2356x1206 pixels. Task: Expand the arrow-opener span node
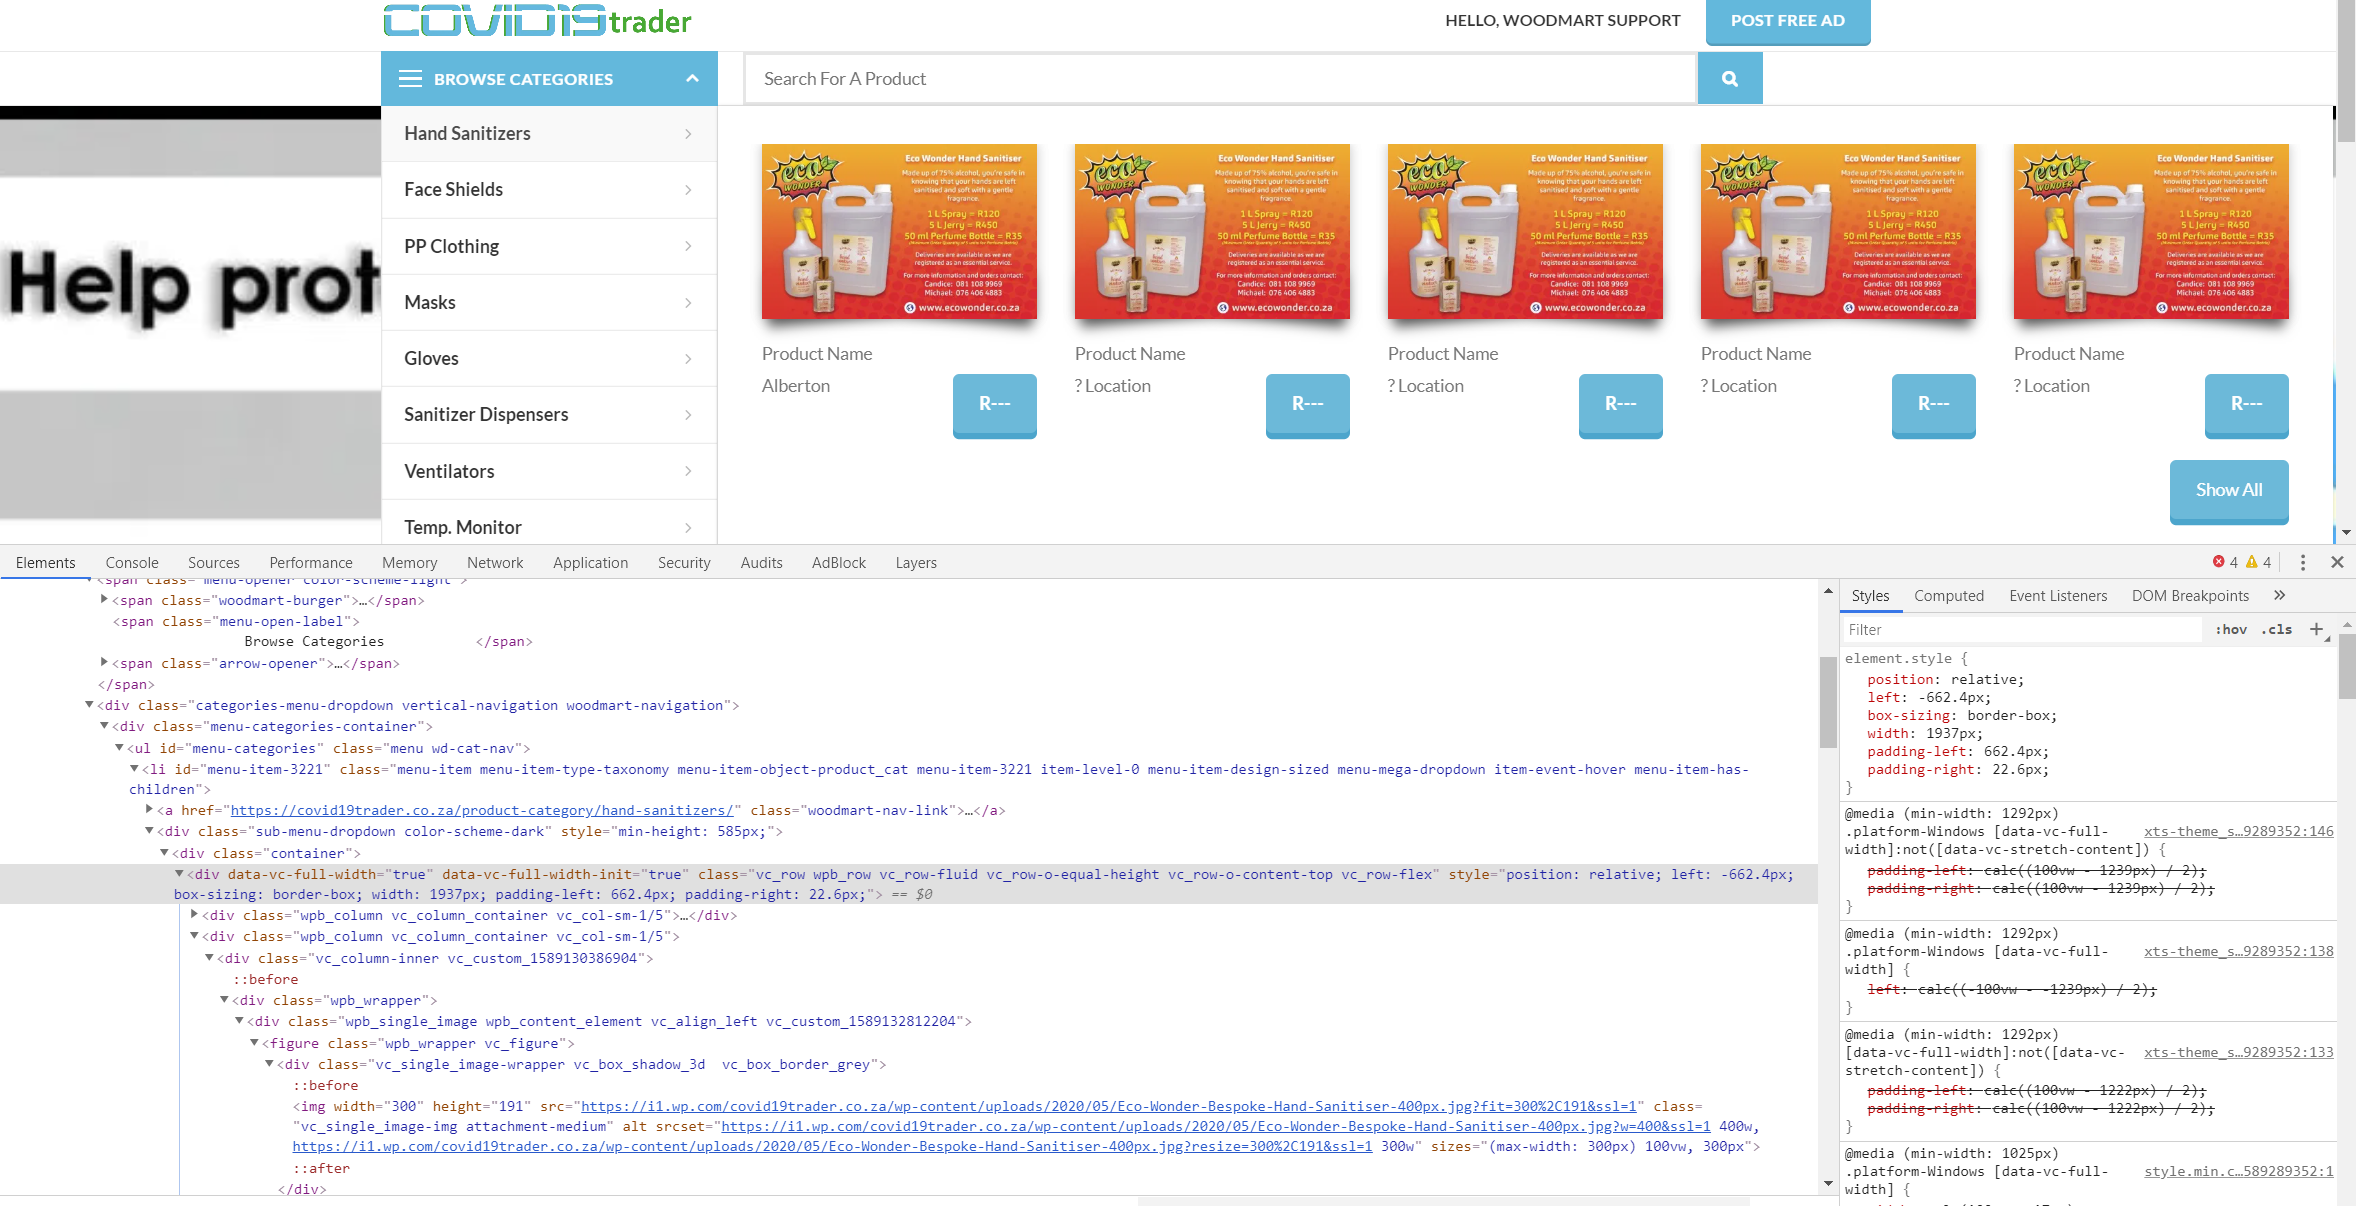coord(104,663)
